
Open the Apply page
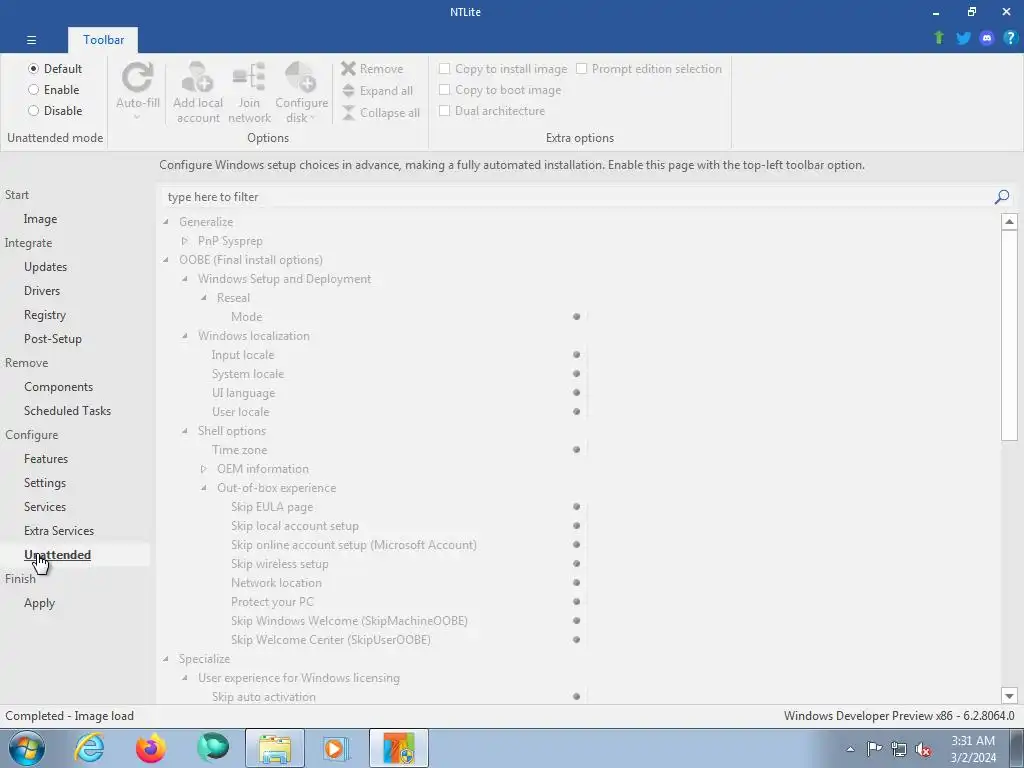click(x=40, y=603)
